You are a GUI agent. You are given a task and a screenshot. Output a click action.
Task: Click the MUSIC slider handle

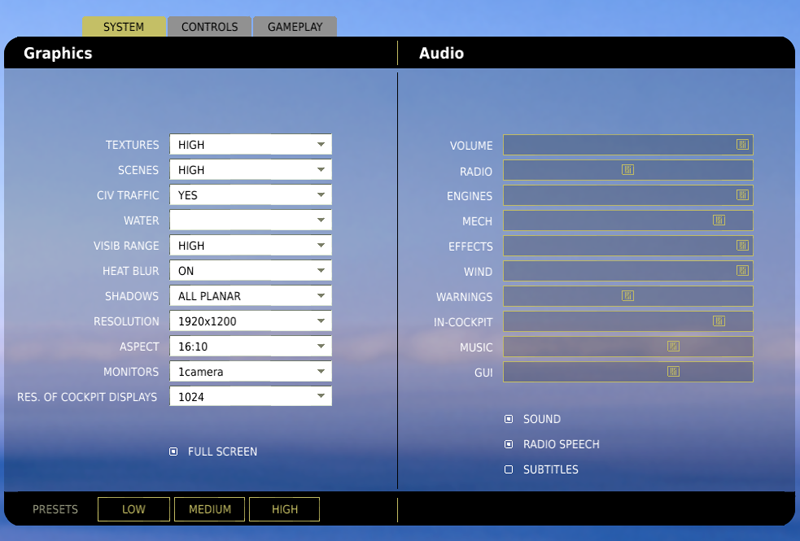point(673,346)
